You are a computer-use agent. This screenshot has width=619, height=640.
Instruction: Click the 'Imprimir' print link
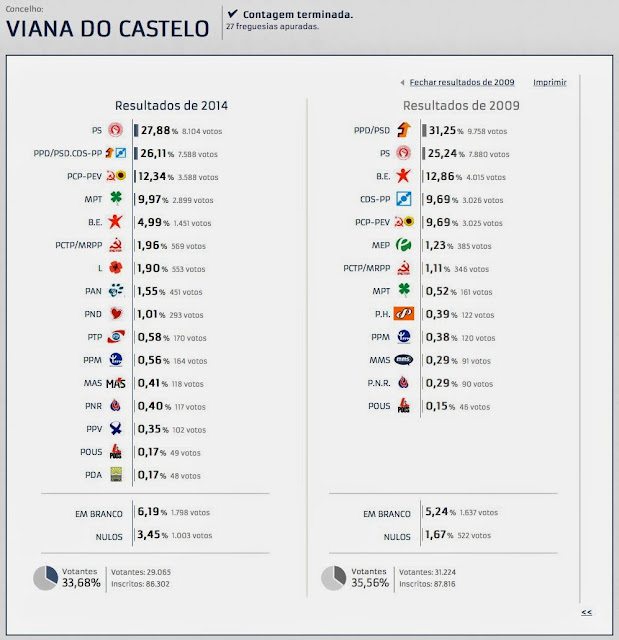549,83
